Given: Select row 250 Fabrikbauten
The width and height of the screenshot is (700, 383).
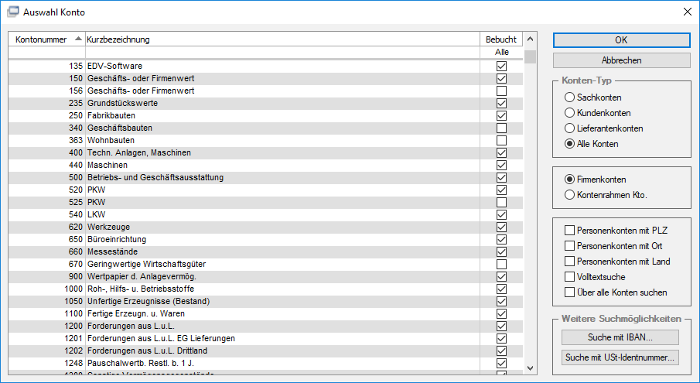Looking at the screenshot, I should 266,116.
